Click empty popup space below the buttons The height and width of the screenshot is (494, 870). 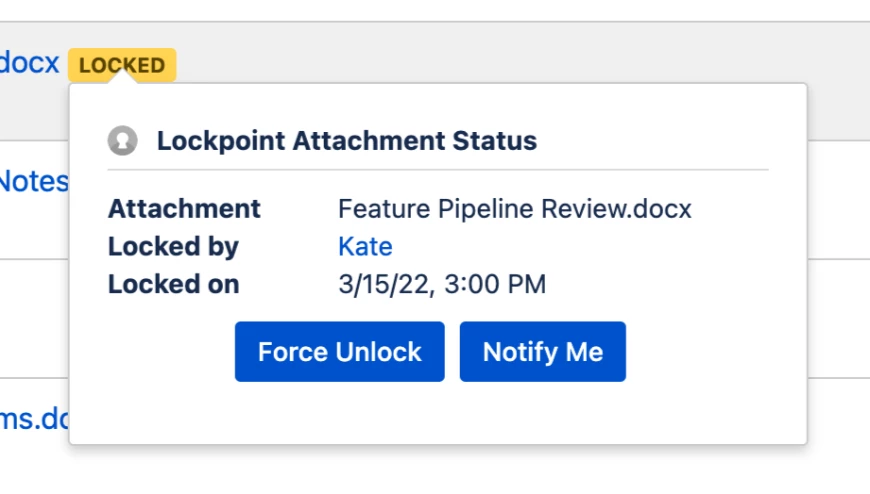click(438, 414)
